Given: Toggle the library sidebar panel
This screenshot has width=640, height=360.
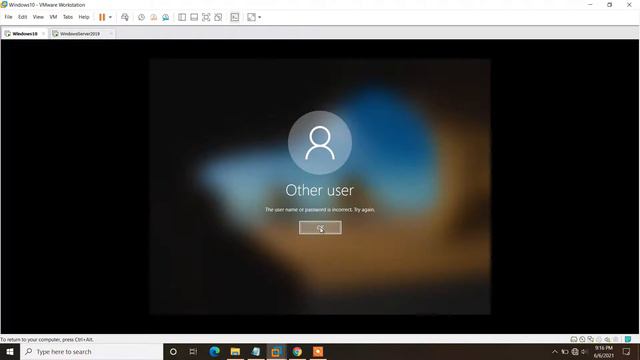Looking at the screenshot, I should [x=182, y=17].
